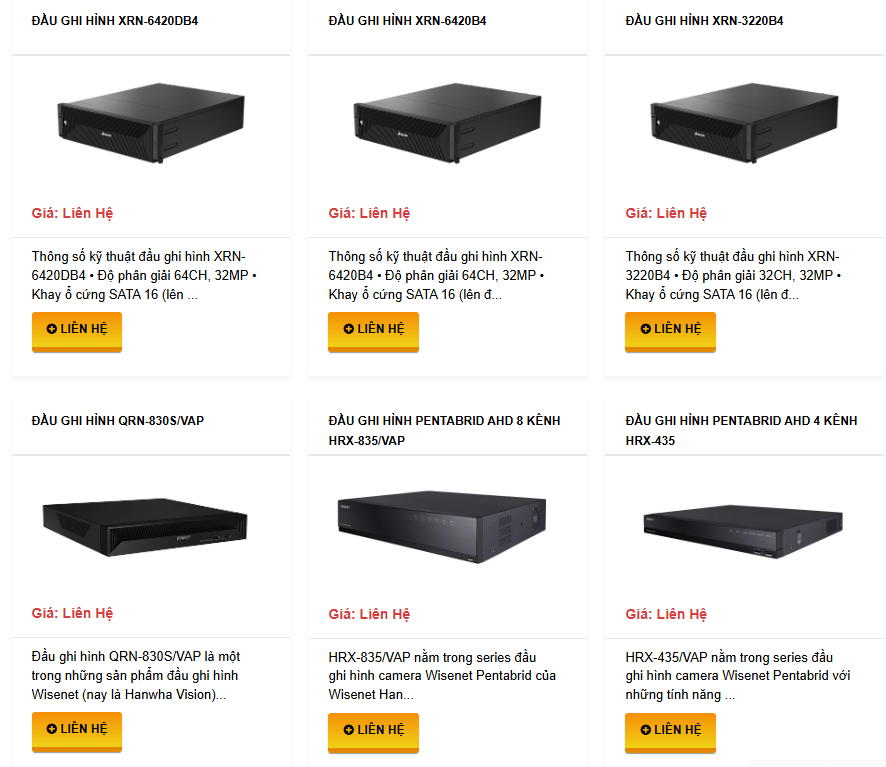
Task: Click the ĐẦU GHI HÌNH QRN-830S/VAP heading
Action: (x=118, y=421)
